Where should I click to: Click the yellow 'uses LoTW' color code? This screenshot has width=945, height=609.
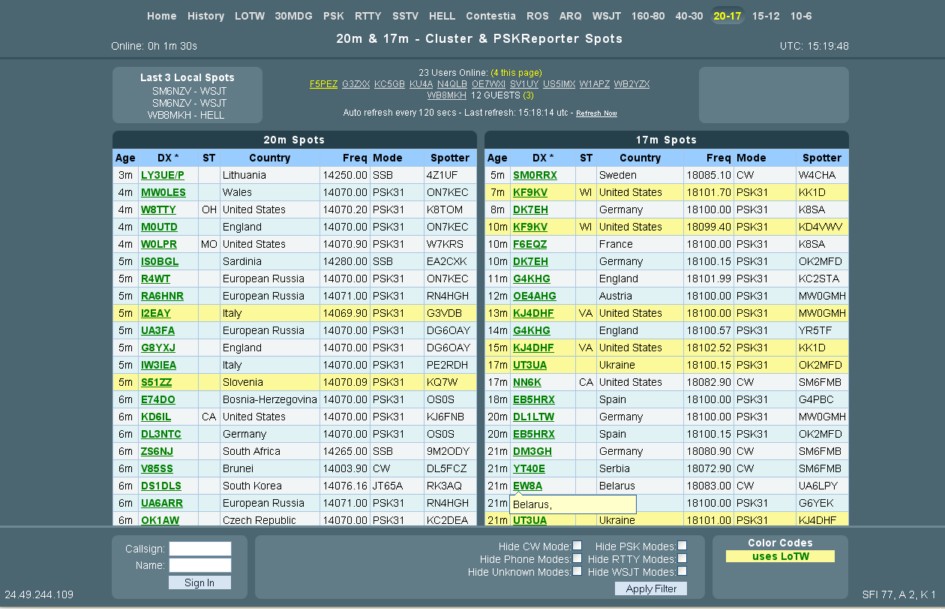pos(779,557)
